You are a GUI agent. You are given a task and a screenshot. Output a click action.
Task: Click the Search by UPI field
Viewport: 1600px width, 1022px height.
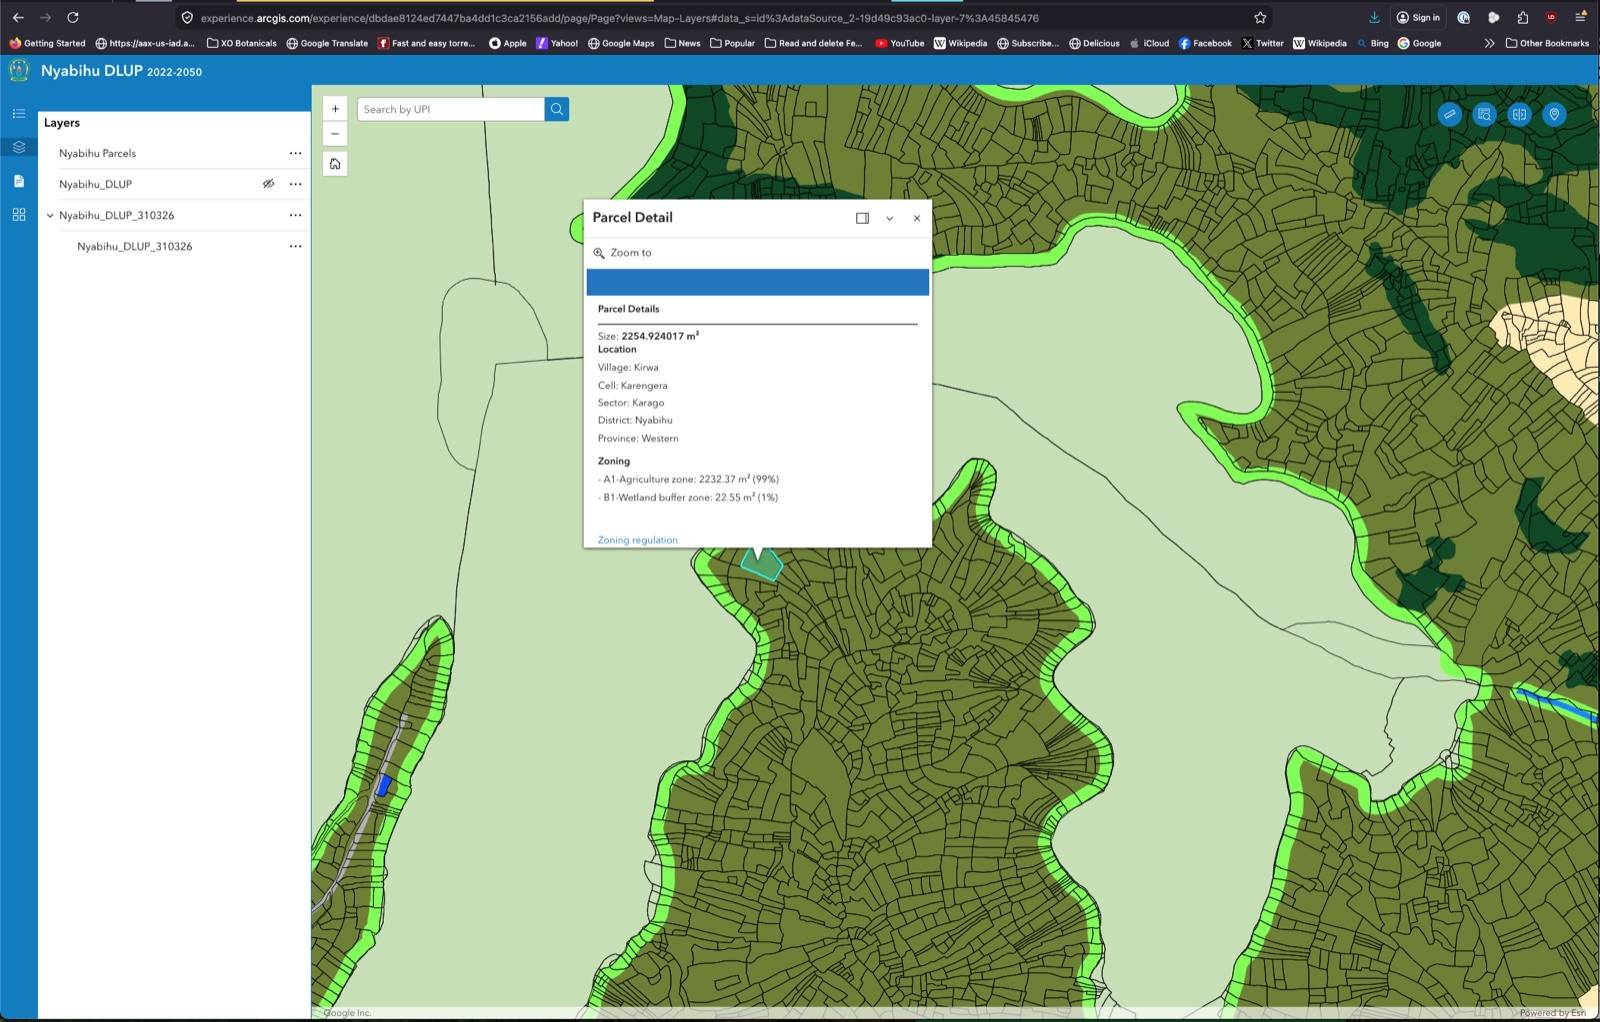coord(450,109)
